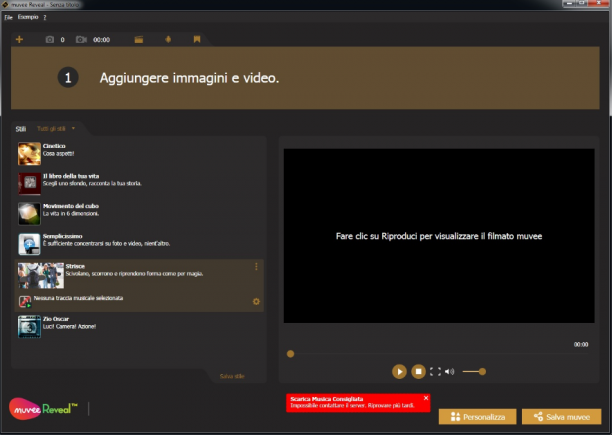The image size is (612, 435).
Task: Click the Strisce style thumbnail
Action: (41, 275)
